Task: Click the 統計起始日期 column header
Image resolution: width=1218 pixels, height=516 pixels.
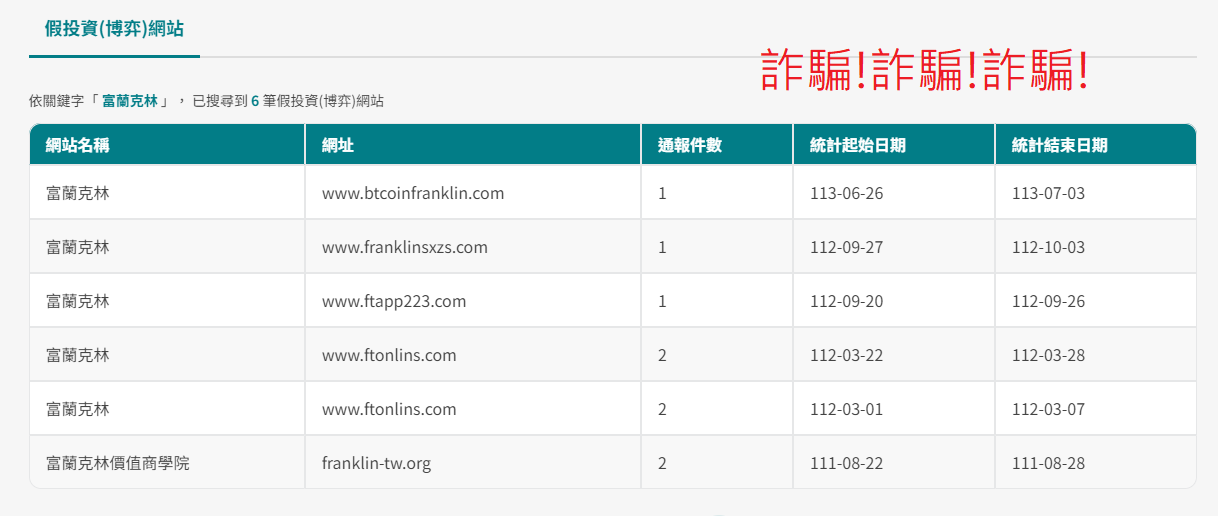Action: click(858, 145)
